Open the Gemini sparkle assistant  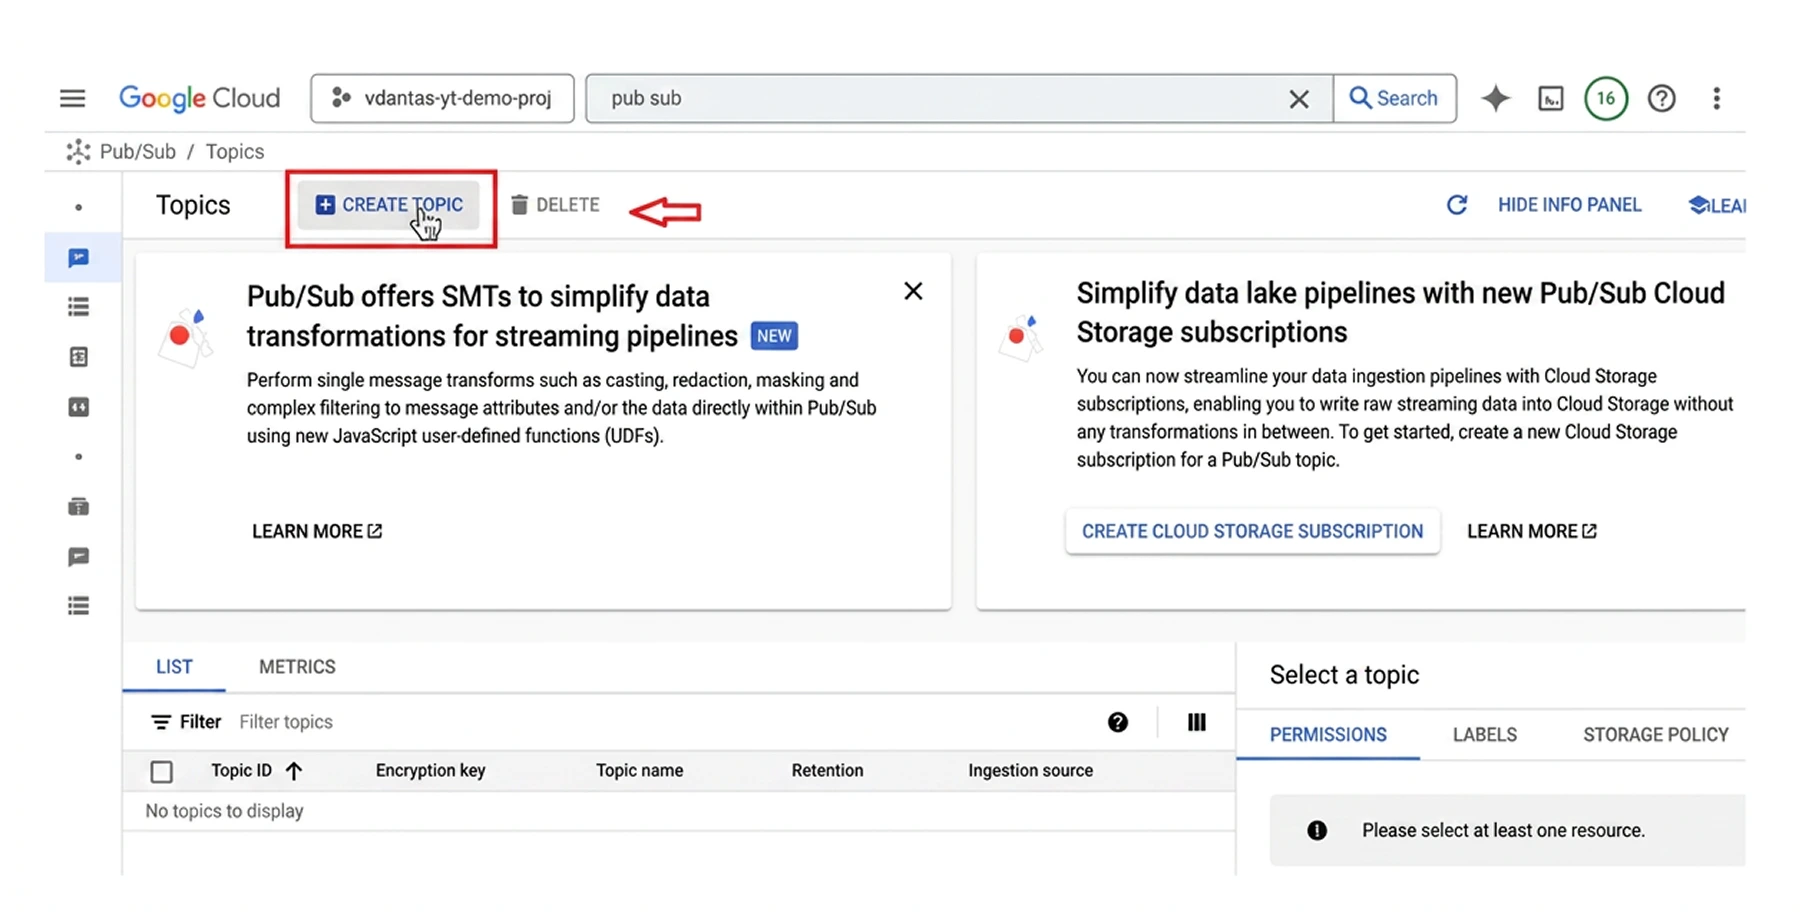point(1496,98)
